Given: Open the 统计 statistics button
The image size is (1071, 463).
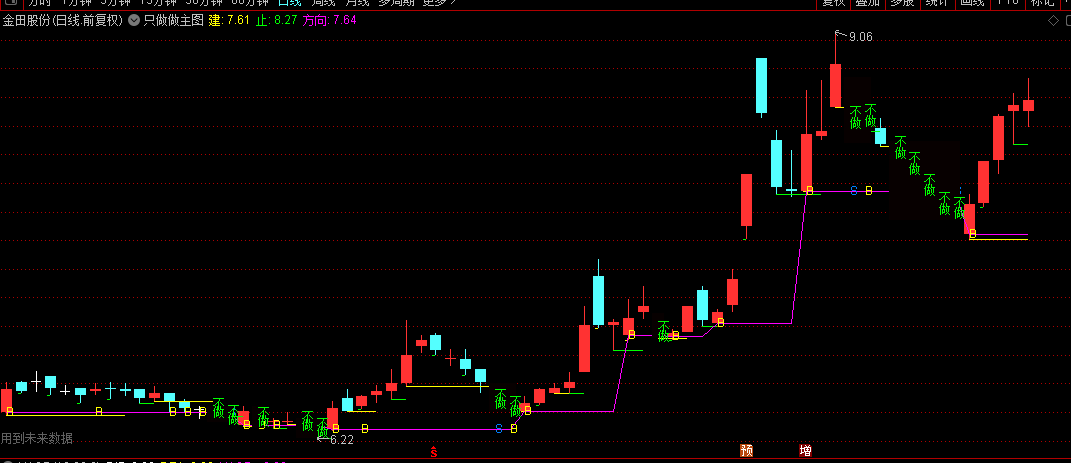Looking at the screenshot, I should (936, 3).
